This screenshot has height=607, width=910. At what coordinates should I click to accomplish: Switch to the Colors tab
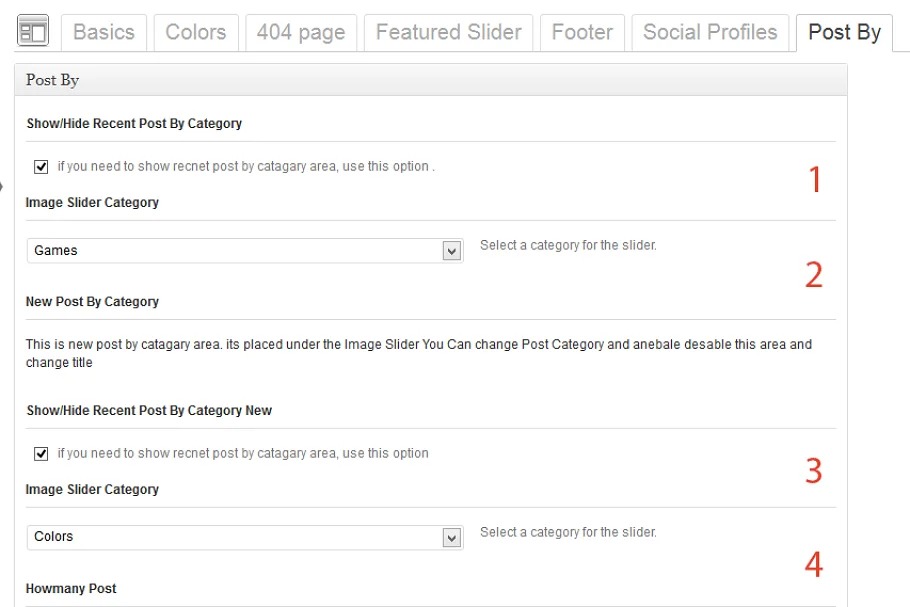click(x=195, y=32)
